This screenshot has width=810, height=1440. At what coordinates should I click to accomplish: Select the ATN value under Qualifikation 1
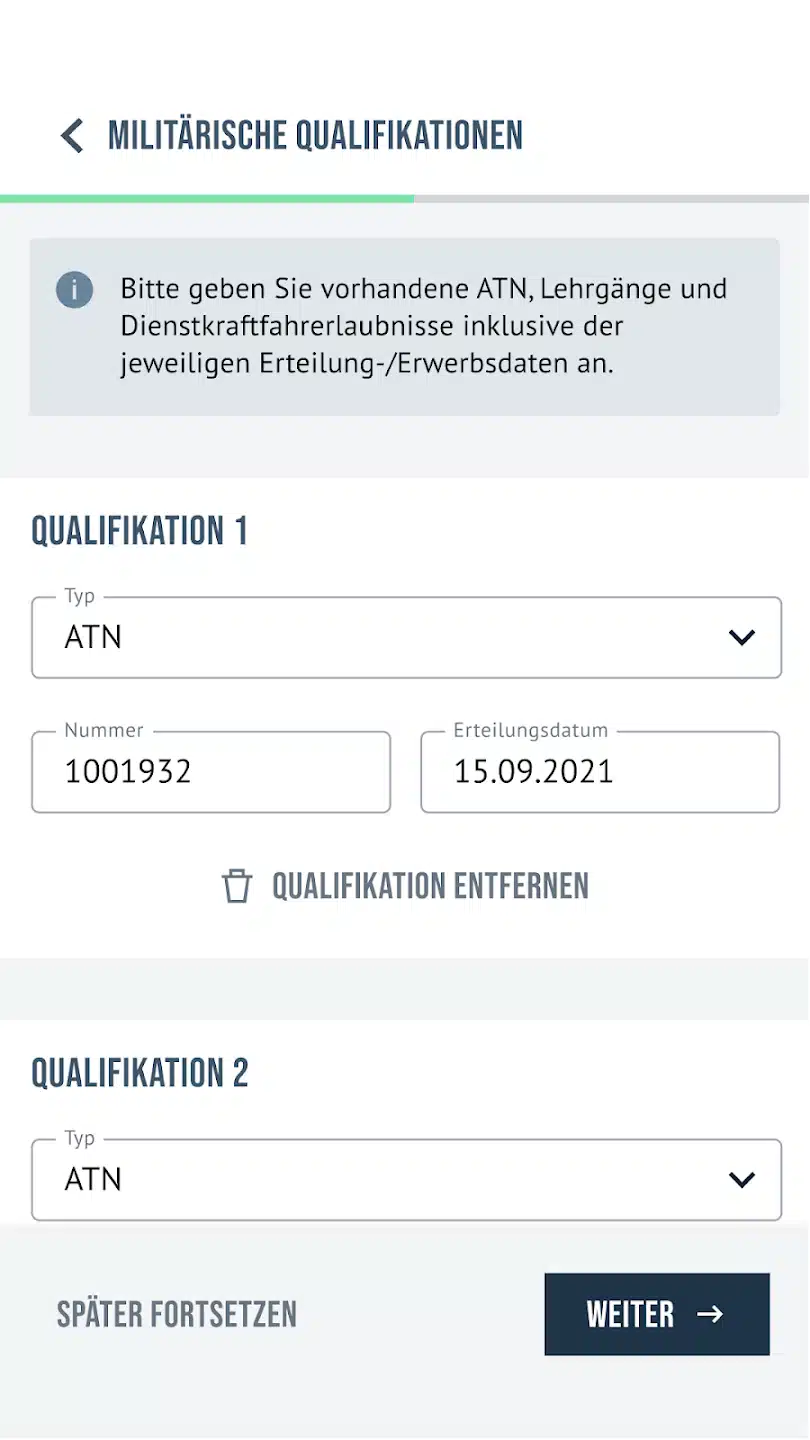pyautogui.click(x=93, y=638)
